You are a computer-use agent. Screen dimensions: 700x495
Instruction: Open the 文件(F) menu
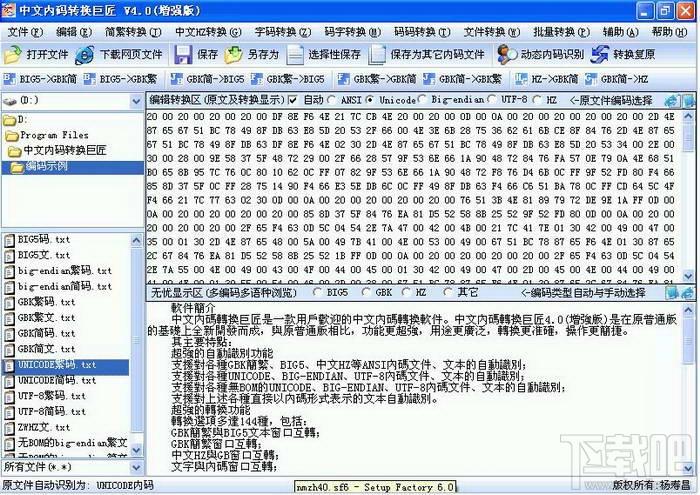25,32
